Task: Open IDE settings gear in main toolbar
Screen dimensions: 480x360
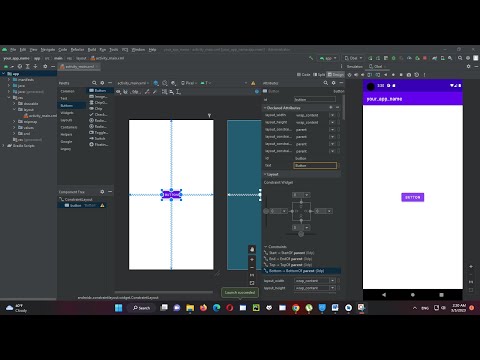Action: 468,58
